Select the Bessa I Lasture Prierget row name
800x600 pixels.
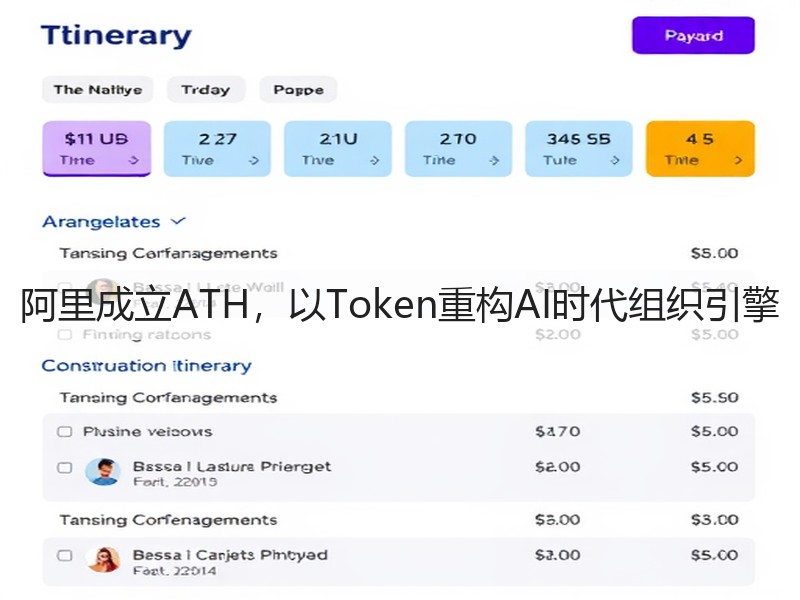tap(232, 466)
